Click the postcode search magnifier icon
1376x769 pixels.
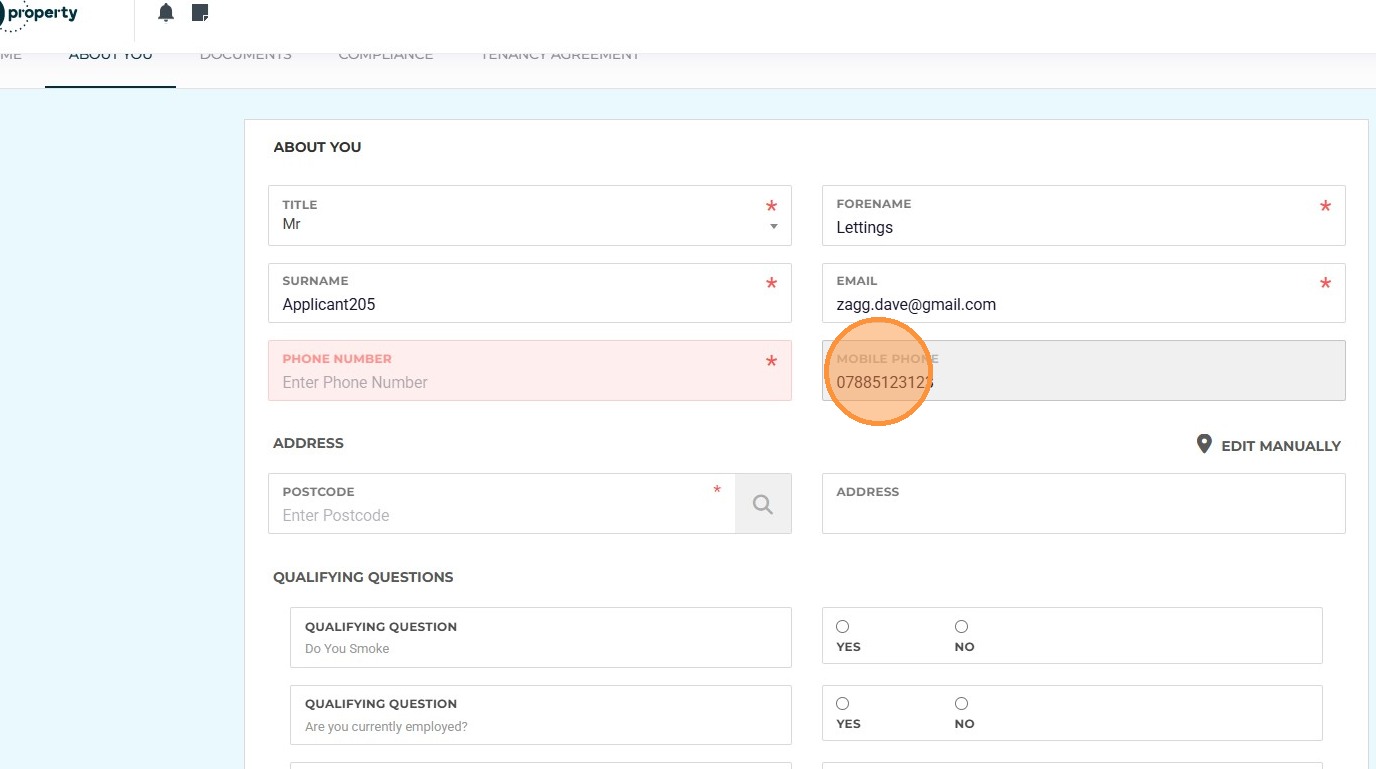(763, 504)
